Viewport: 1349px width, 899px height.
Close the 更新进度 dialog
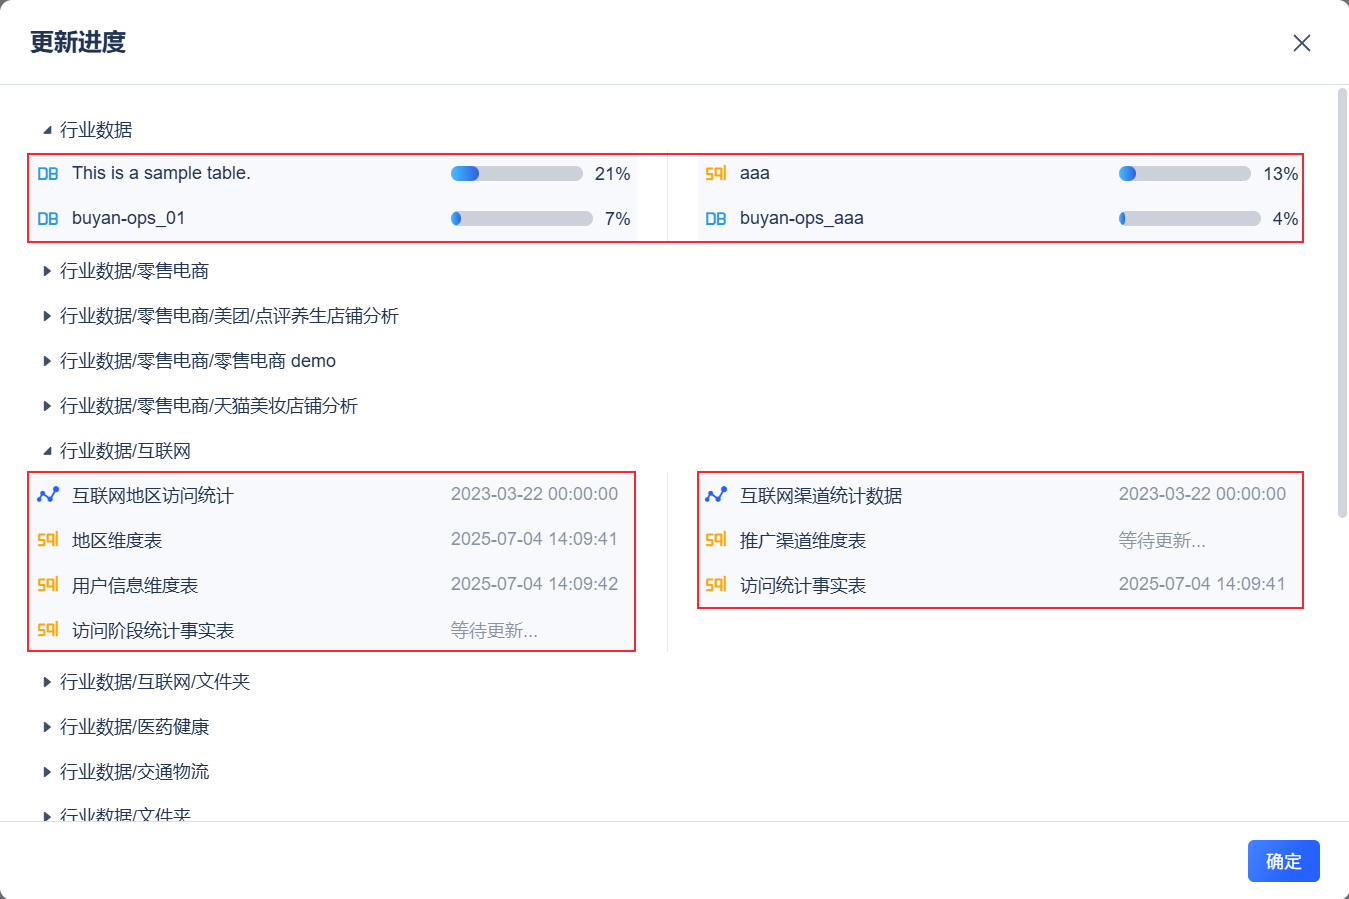pyautogui.click(x=1301, y=43)
